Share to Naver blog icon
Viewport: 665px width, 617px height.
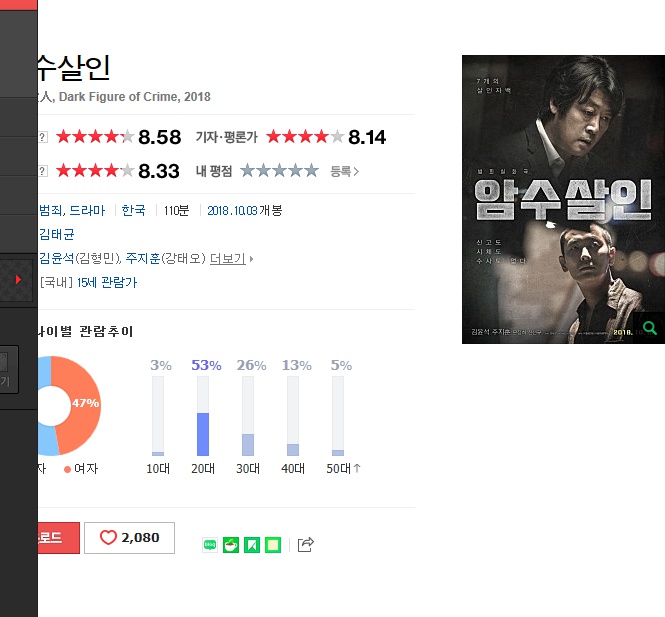click(210, 545)
